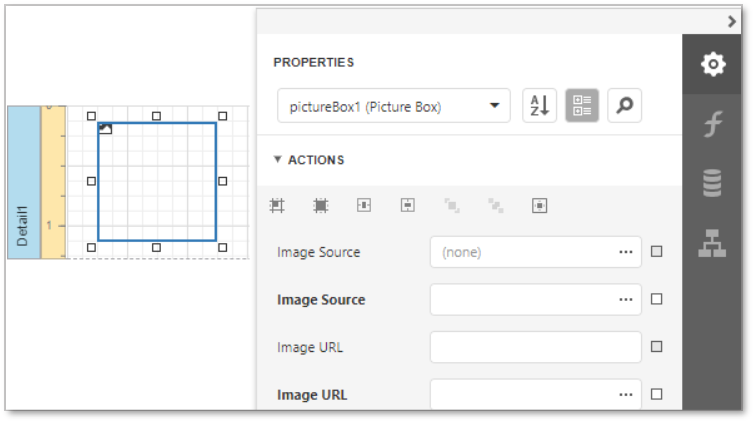This screenshot has width=754, height=422.
Task: Collapse the side panel with the top chevron
Action: pyautogui.click(x=732, y=20)
